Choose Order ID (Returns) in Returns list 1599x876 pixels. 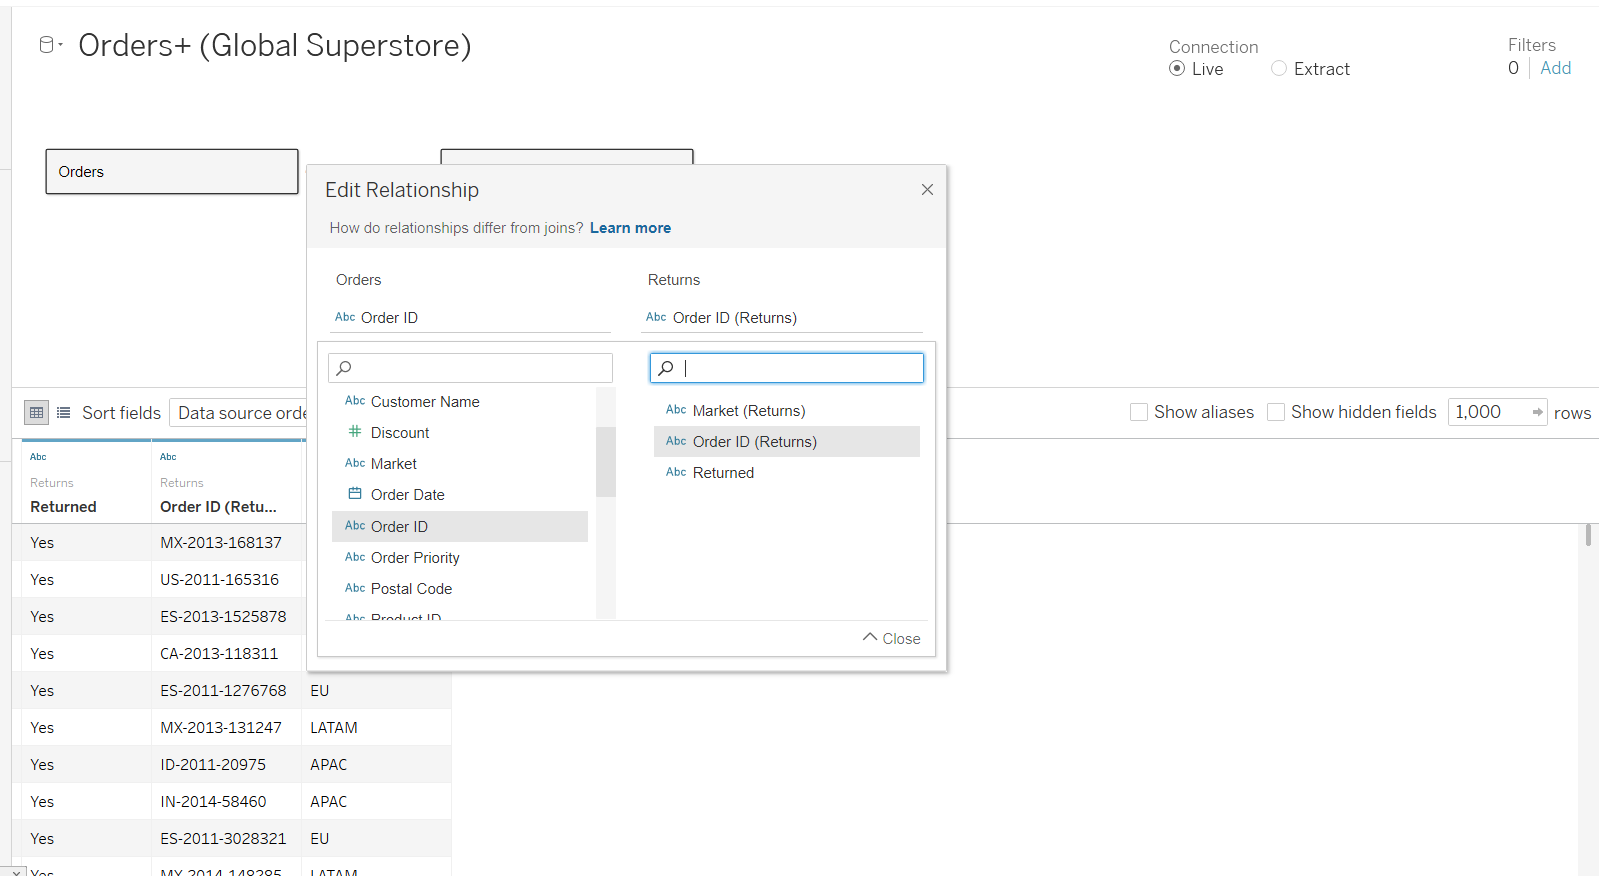[x=787, y=442]
